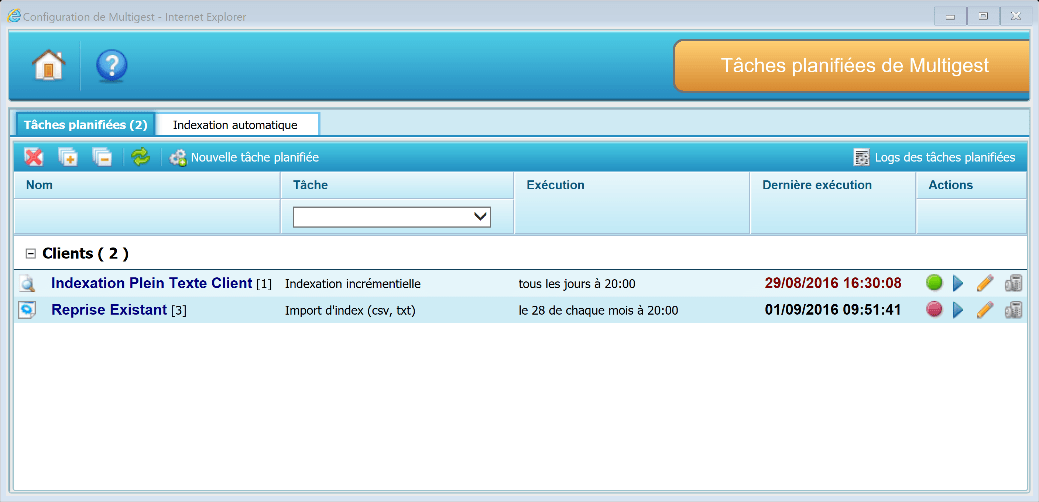Click the expand all groups icon

(x=68, y=157)
